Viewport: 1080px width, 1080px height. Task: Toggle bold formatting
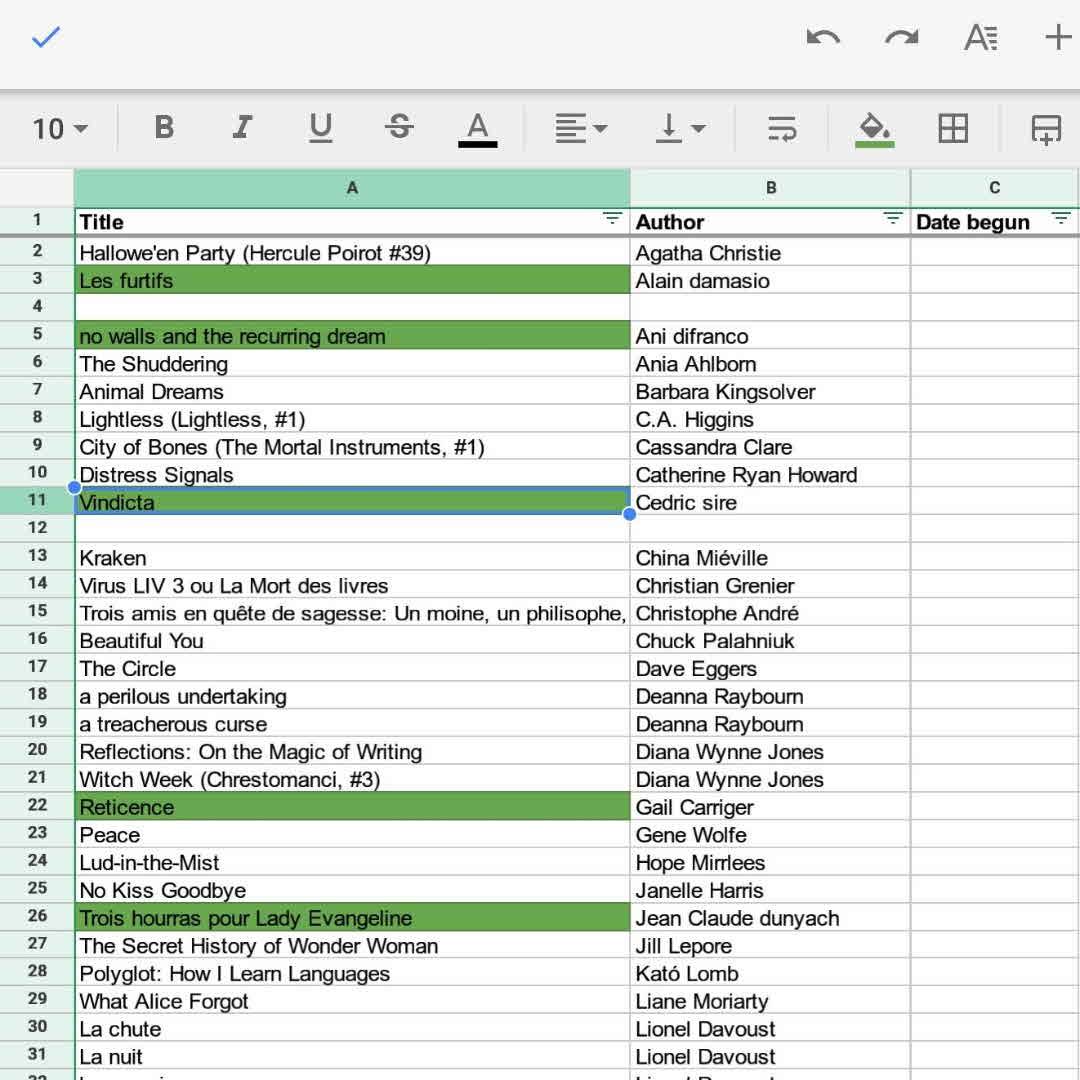pyautogui.click(x=164, y=128)
